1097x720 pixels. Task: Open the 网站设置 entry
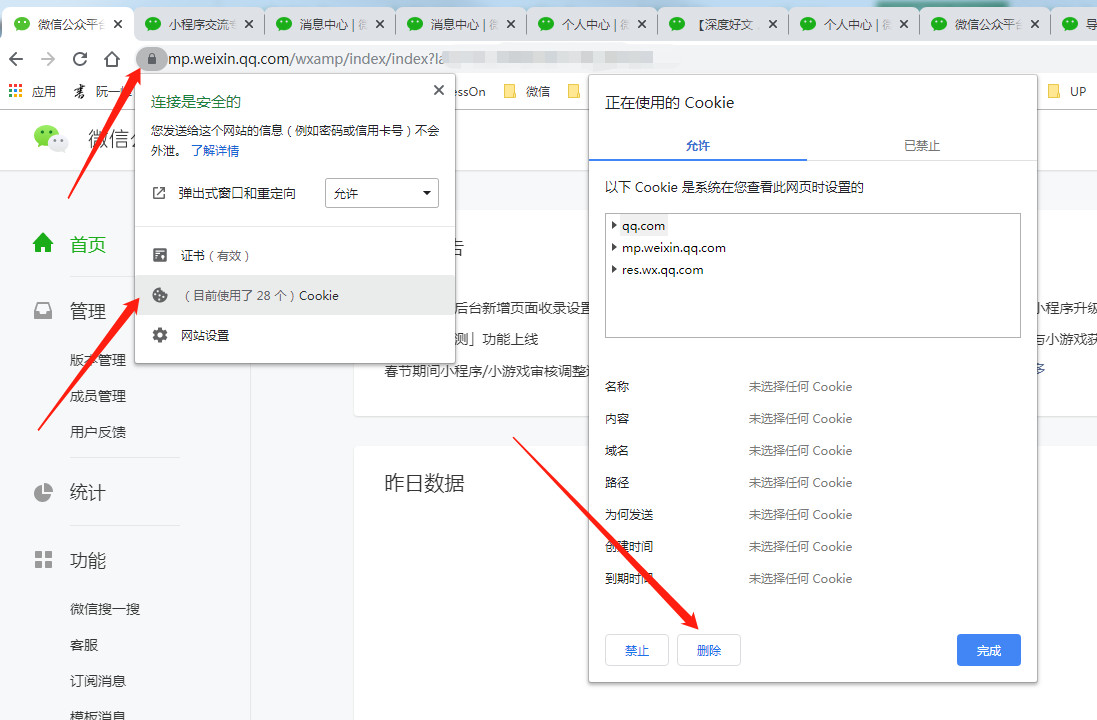coord(295,335)
